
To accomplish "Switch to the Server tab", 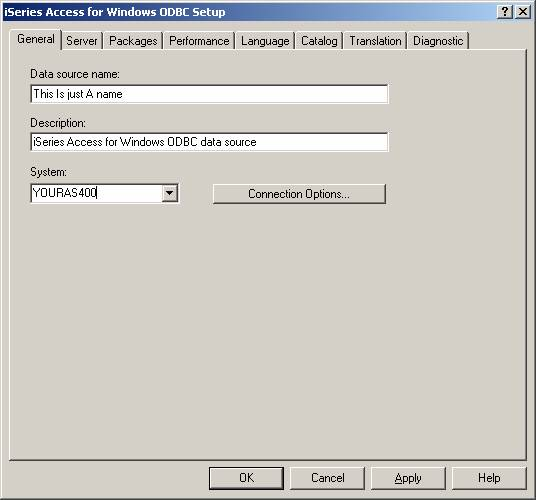I will click(x=82, y=41).
